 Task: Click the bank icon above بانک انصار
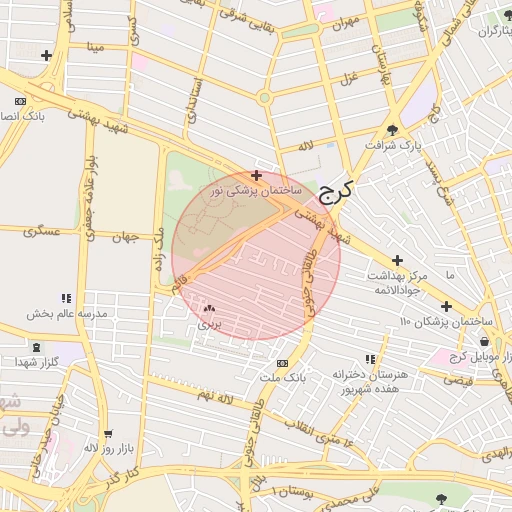[x=20, y=101]
